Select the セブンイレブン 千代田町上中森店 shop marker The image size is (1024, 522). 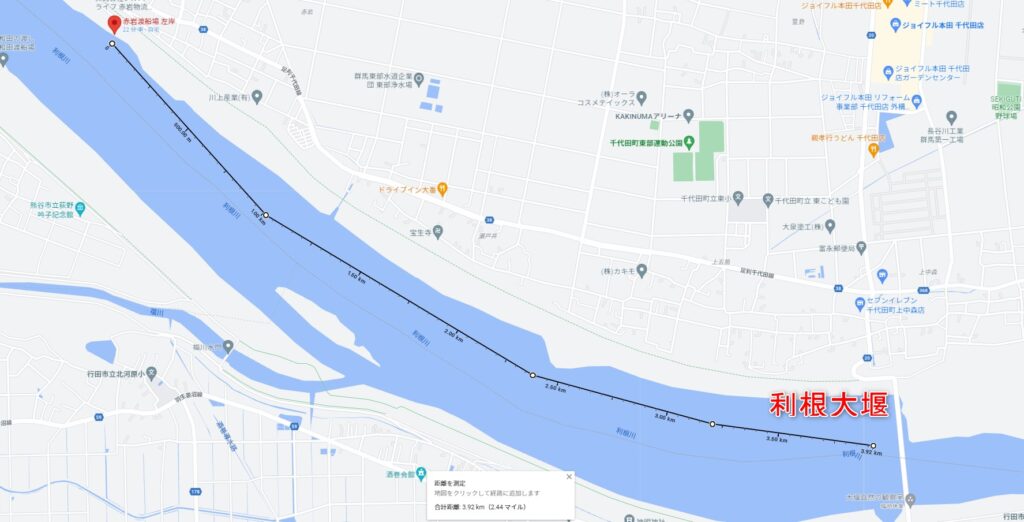point(860,304)
